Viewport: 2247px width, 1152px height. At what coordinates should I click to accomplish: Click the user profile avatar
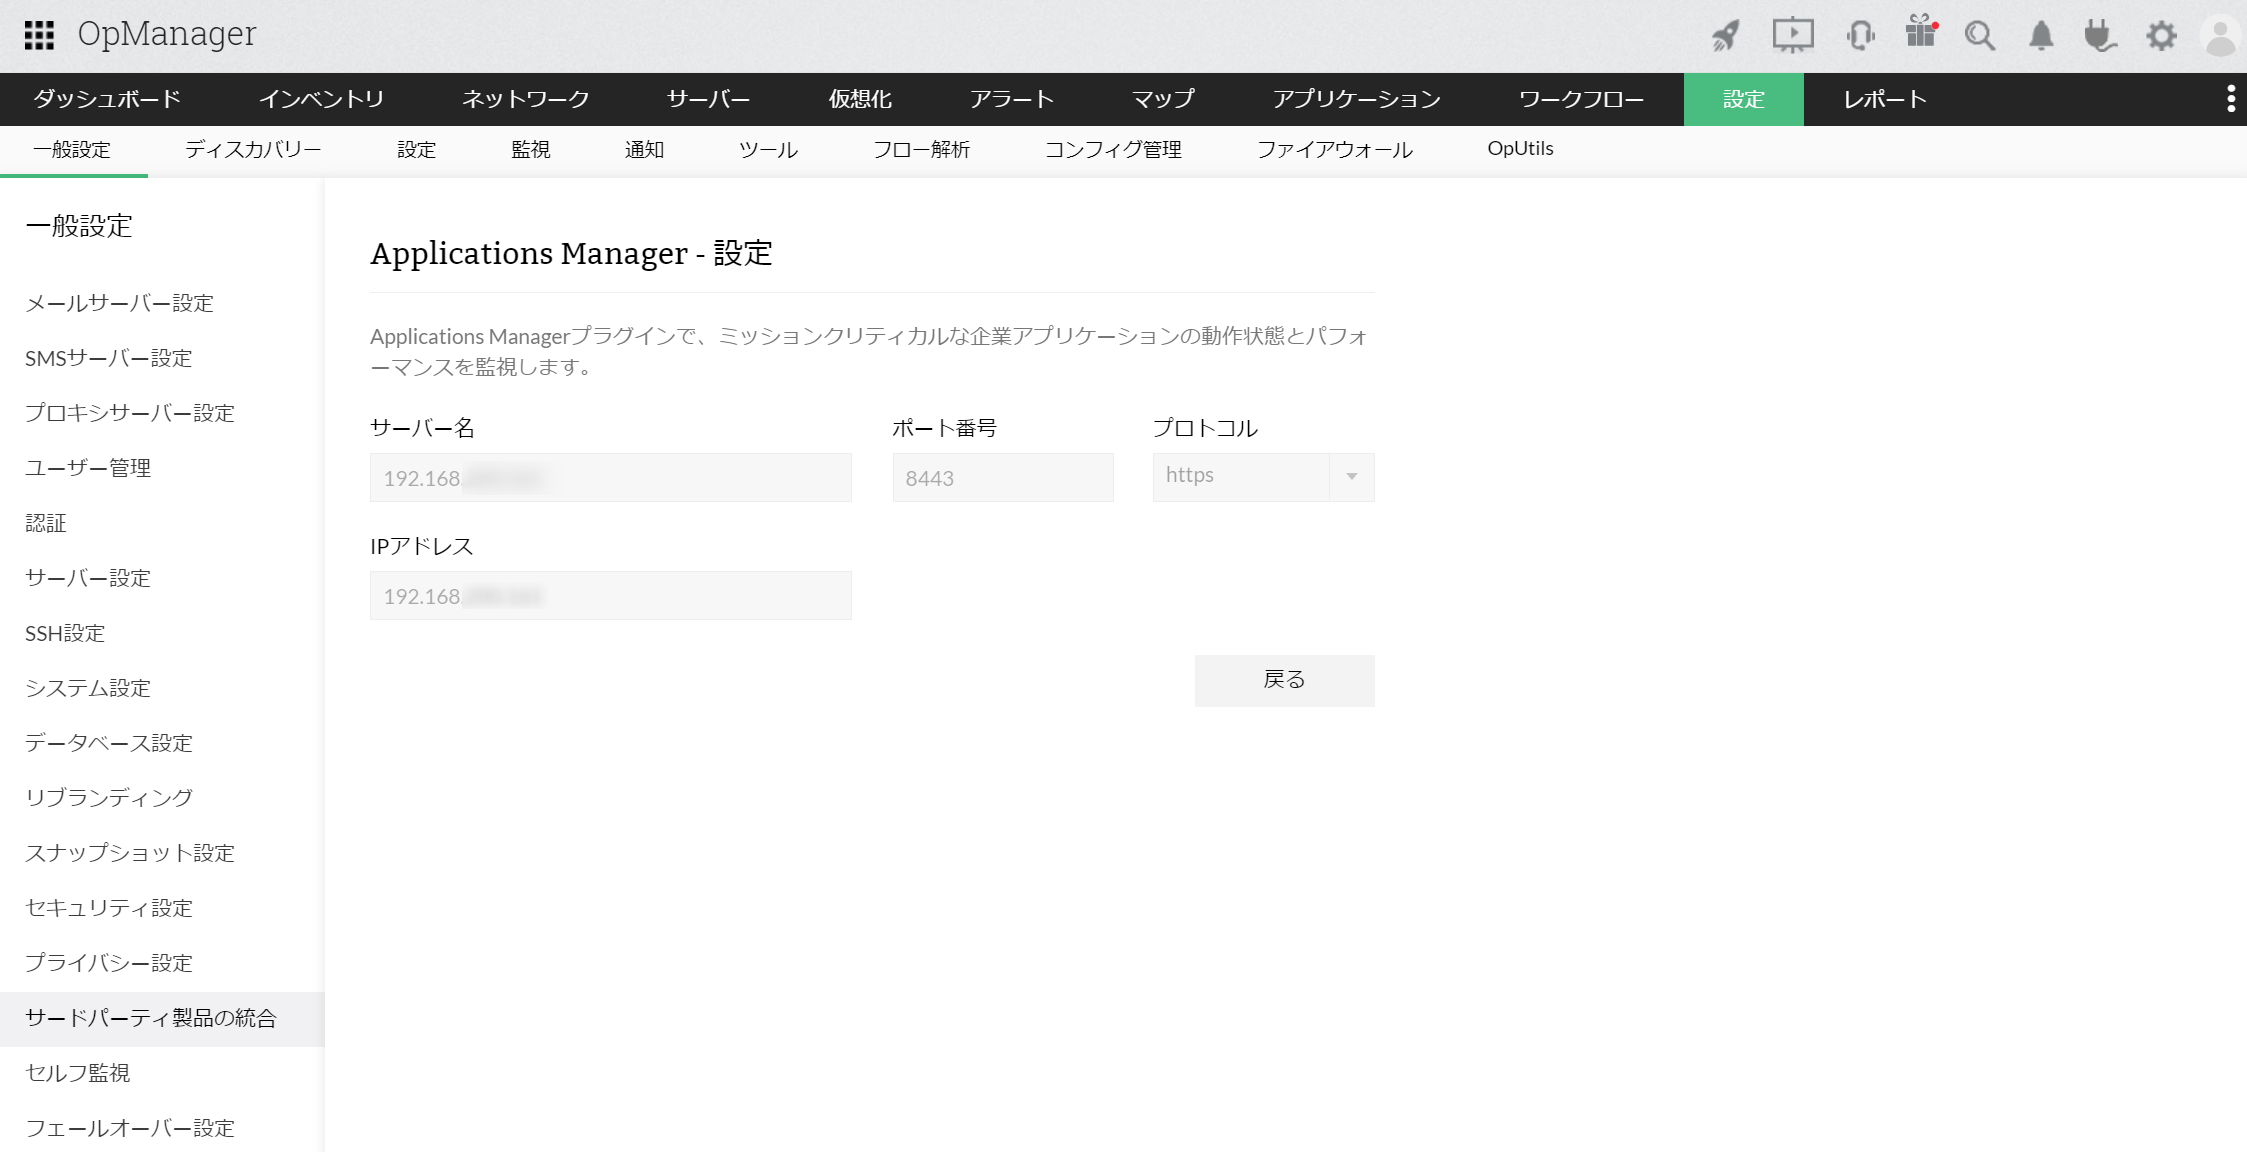2220,36
